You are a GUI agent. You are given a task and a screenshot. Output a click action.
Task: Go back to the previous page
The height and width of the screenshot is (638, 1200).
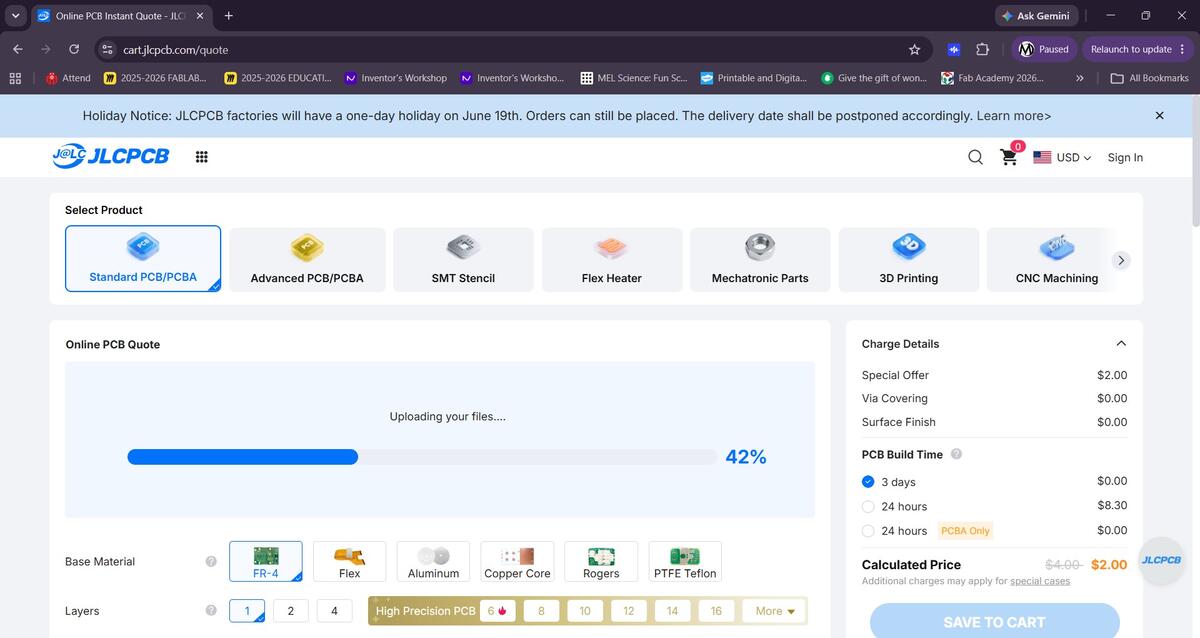click(18, 49)
